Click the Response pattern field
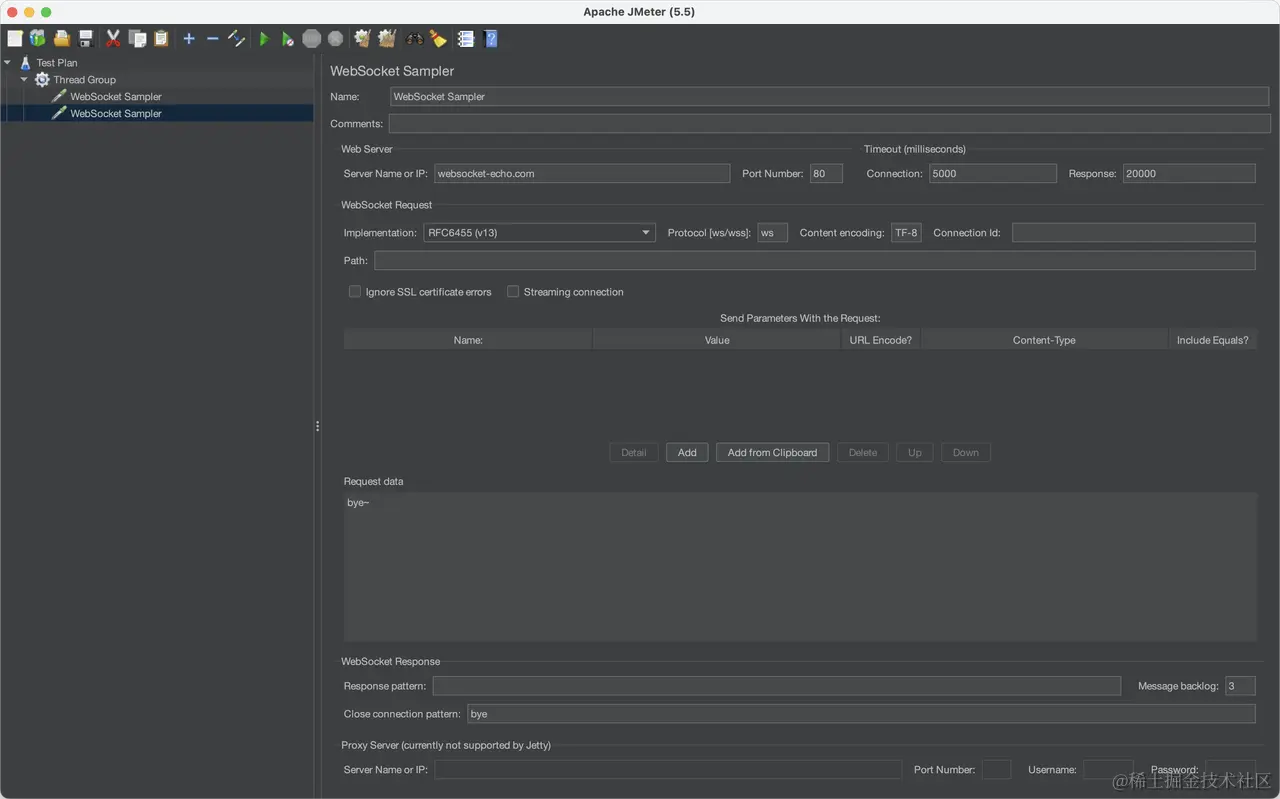 coord(776,686)
